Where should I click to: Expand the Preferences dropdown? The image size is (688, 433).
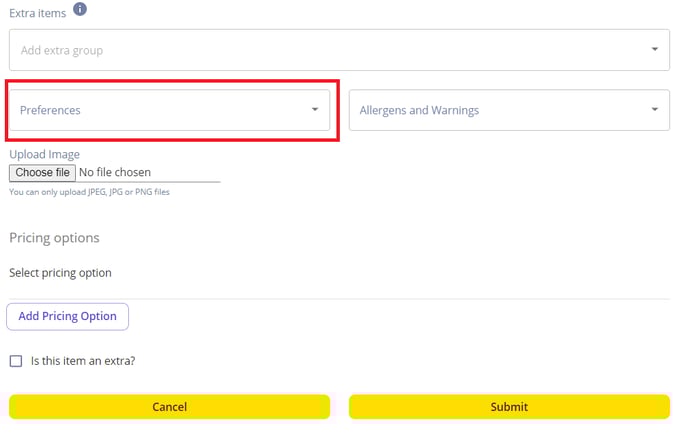tap(169, 110)
